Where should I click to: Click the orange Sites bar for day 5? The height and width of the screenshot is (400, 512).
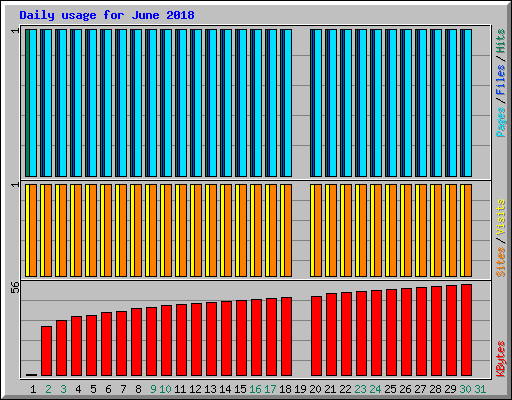(93, 230)
